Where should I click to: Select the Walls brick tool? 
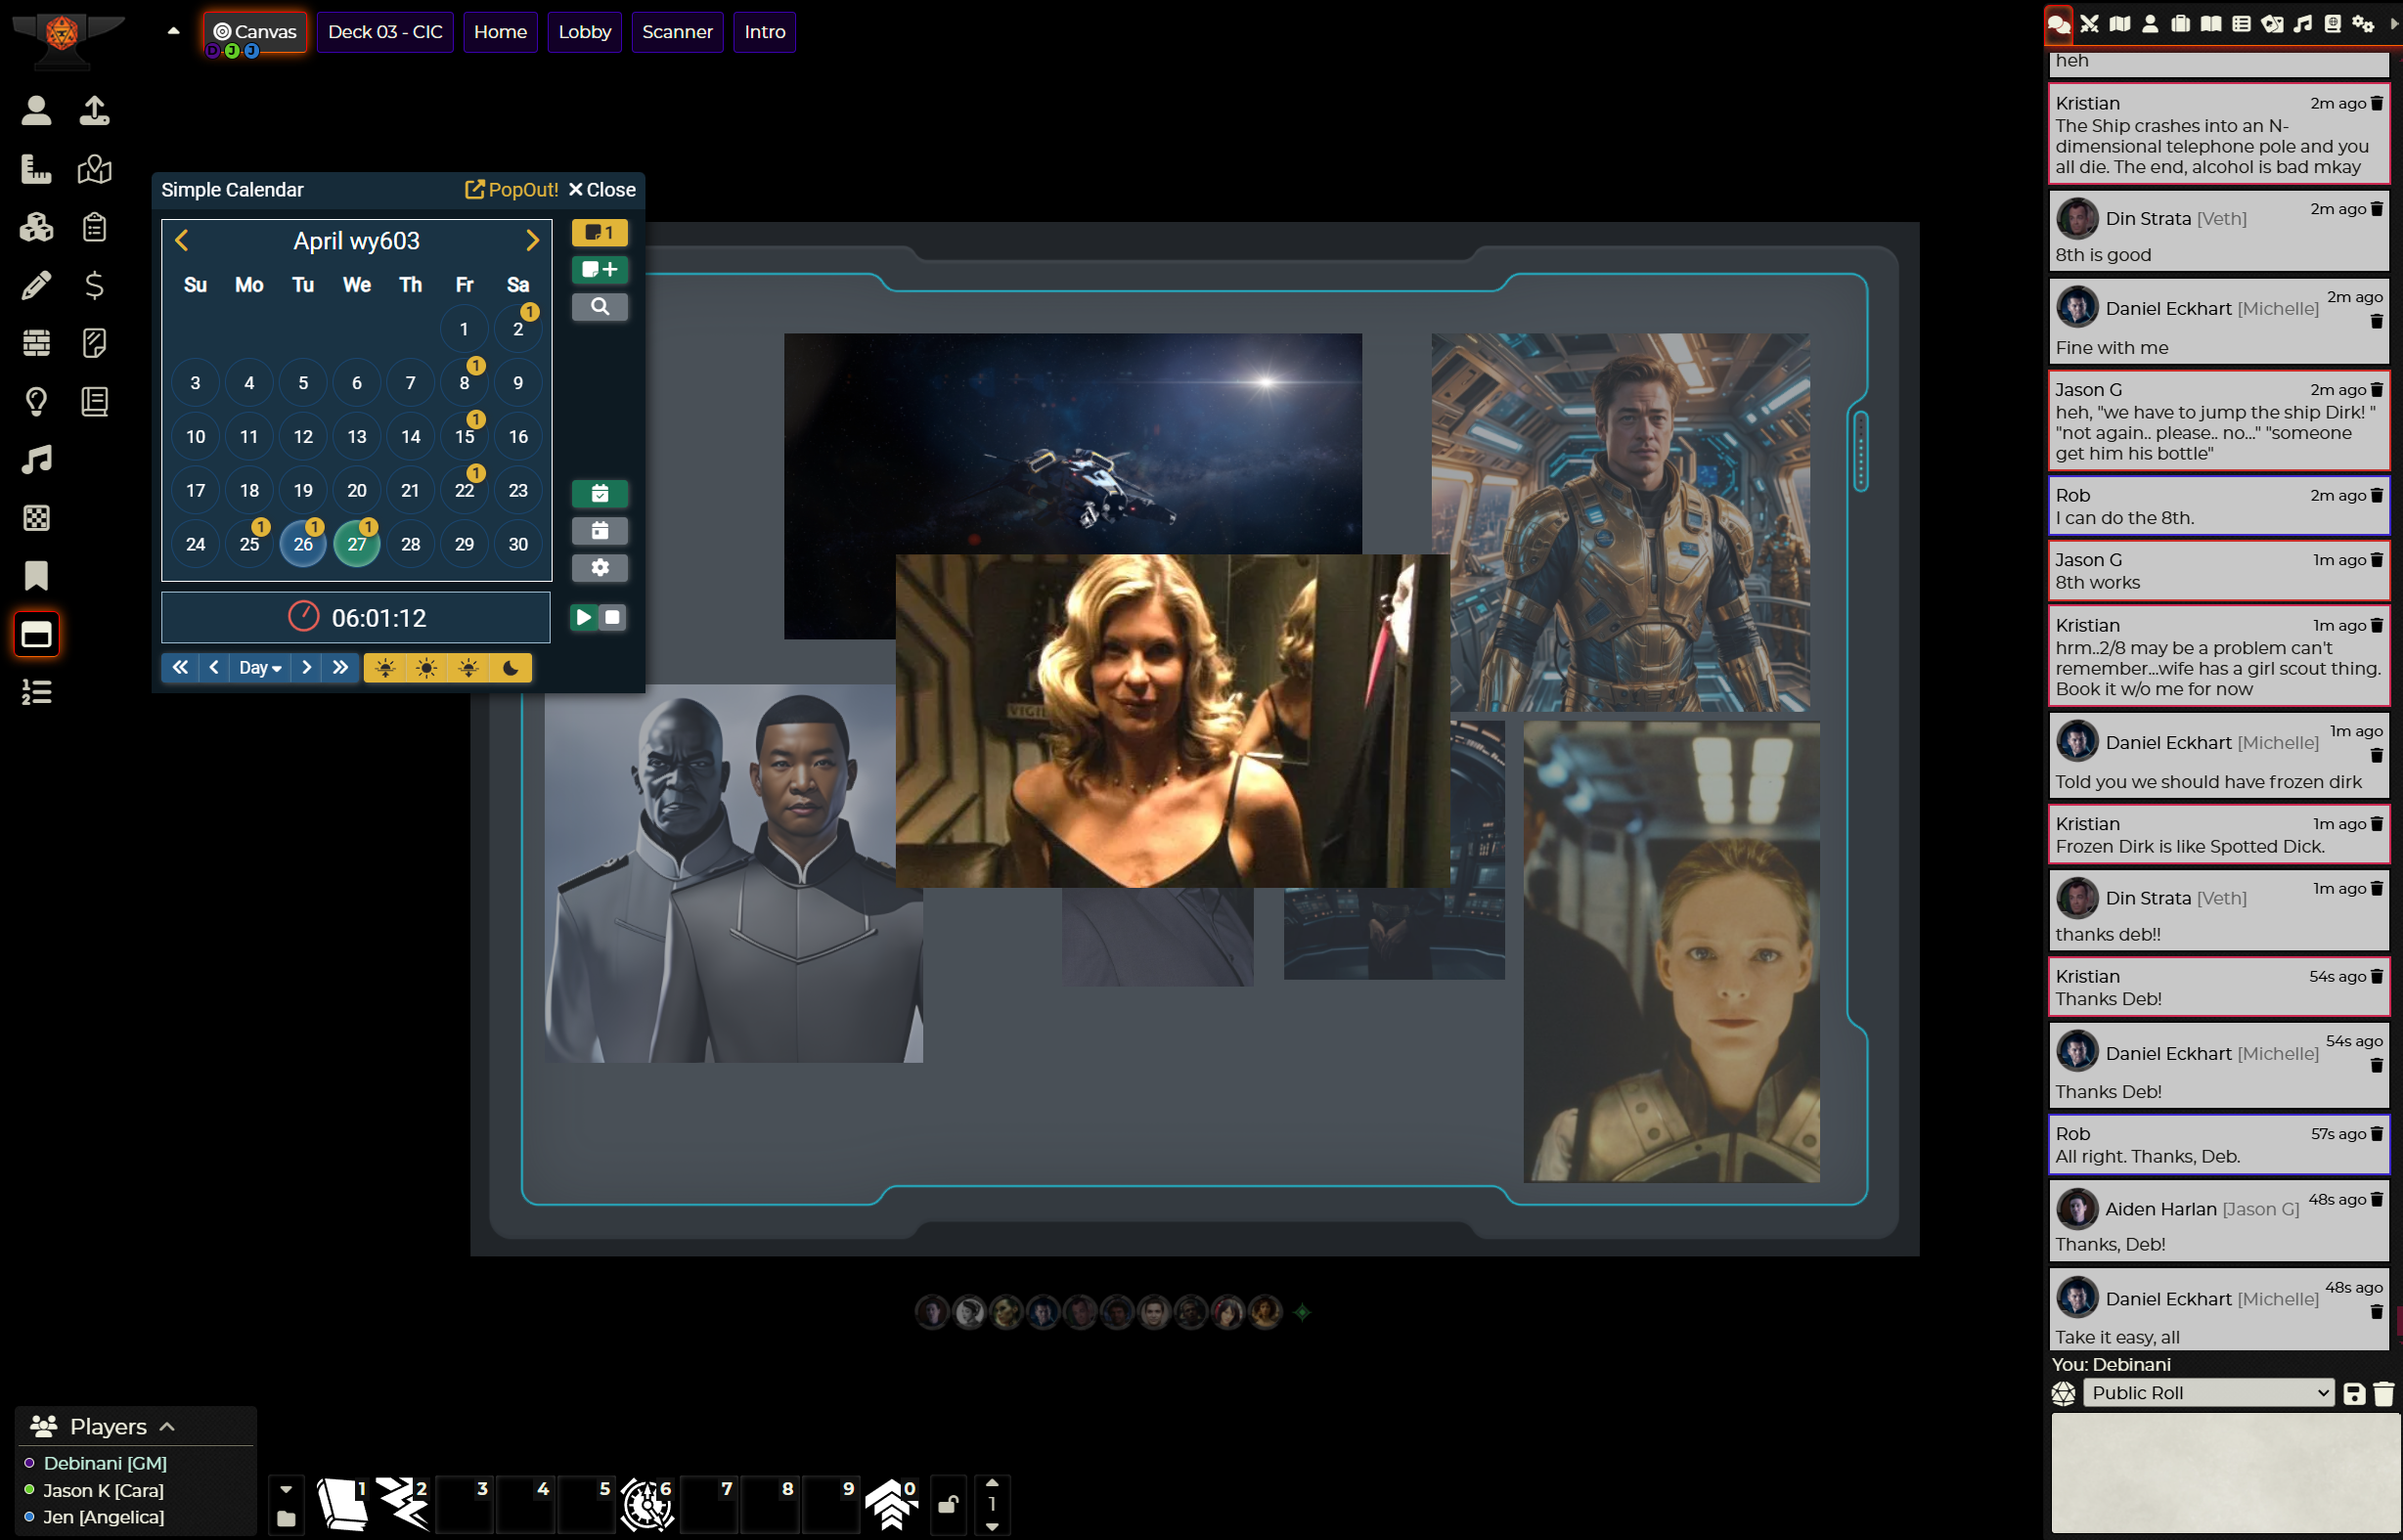(37, 343)
